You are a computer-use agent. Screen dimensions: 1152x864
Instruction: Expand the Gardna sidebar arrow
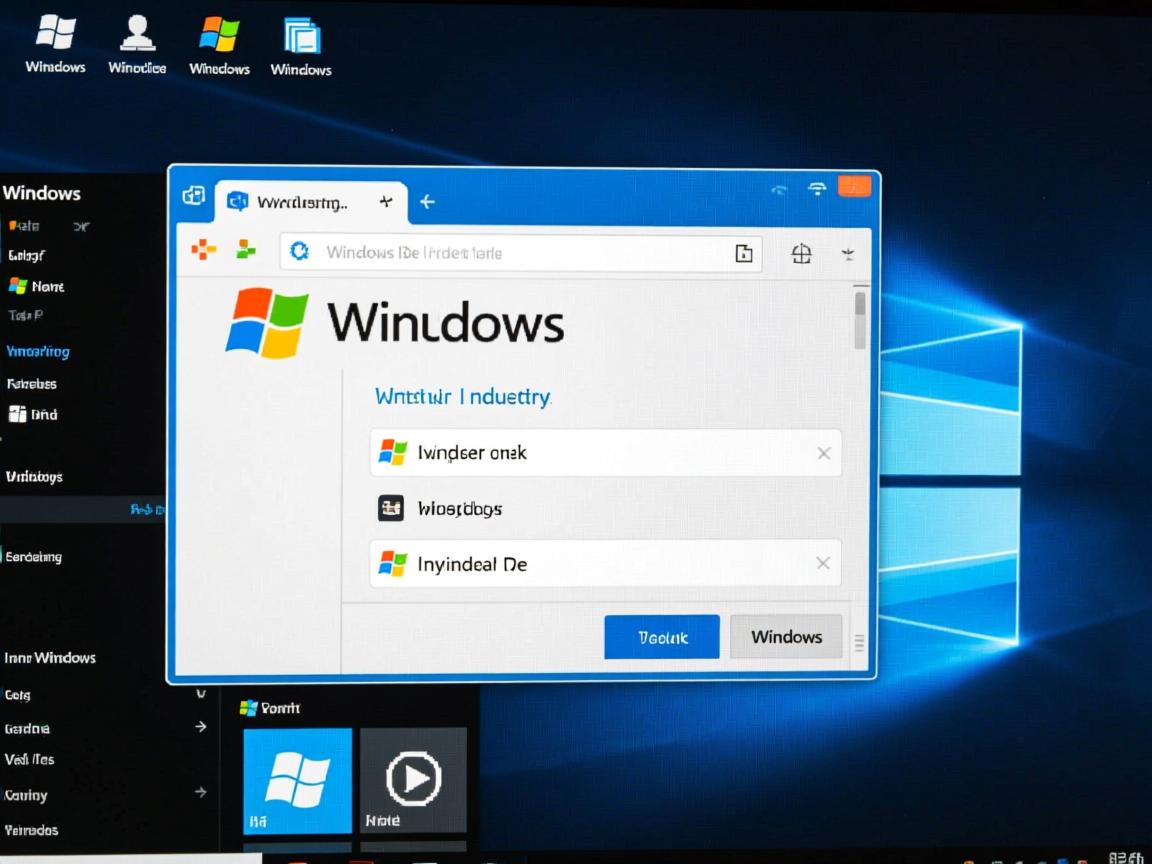(x=200, y=727)
